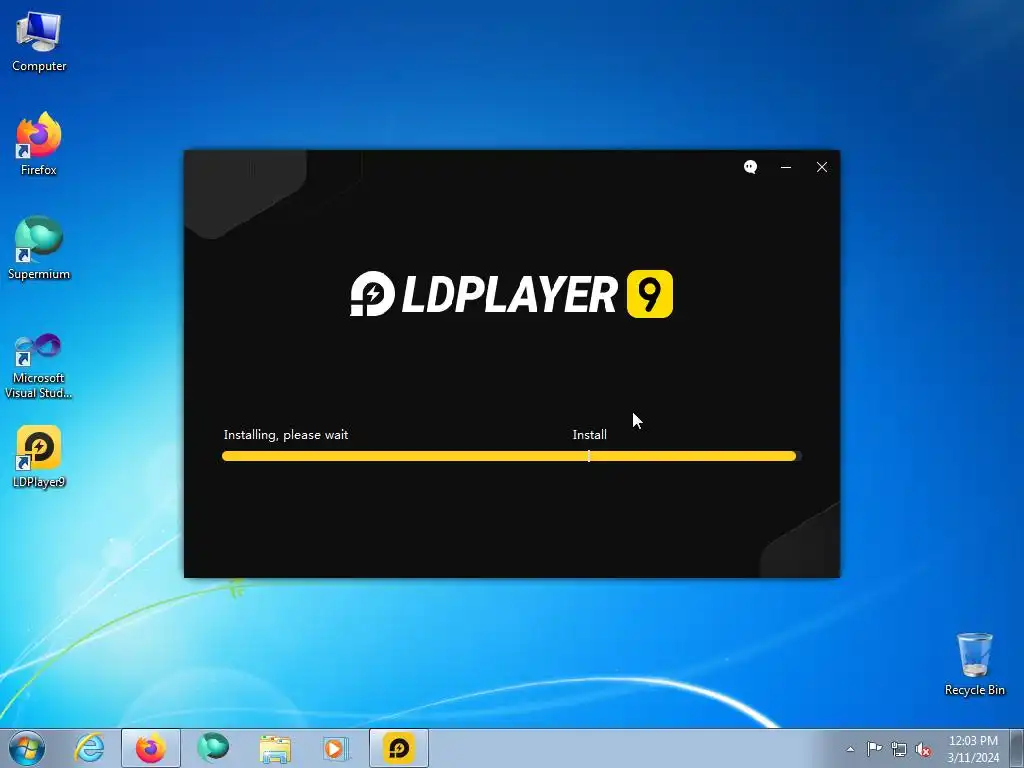Open Supermium from the taskbar
The image size is (1024, 768).
click(x=213, y=748)
